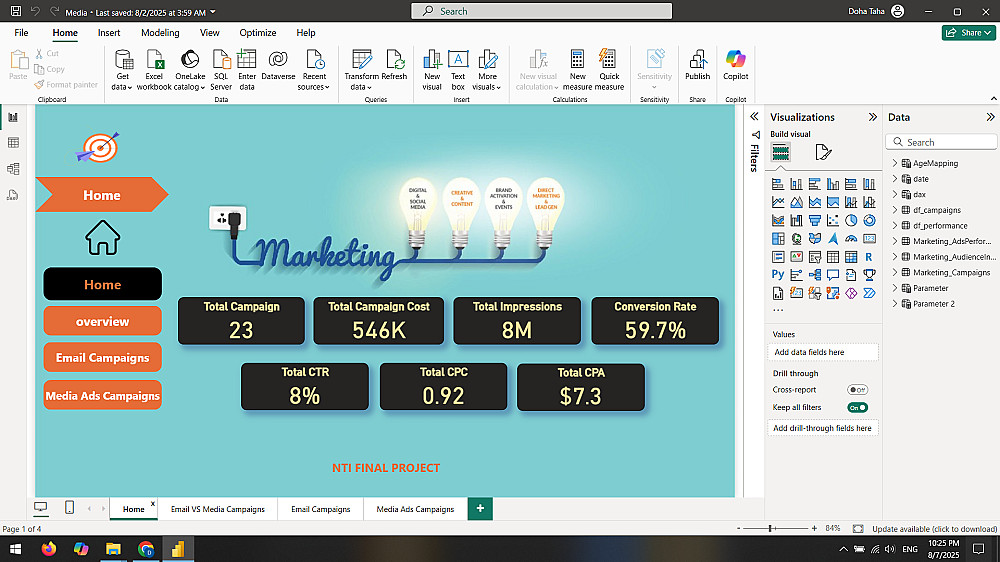Open the Table view in left sidebar
The width and height of the screenshot is (1000, 562).
[13, 143]
